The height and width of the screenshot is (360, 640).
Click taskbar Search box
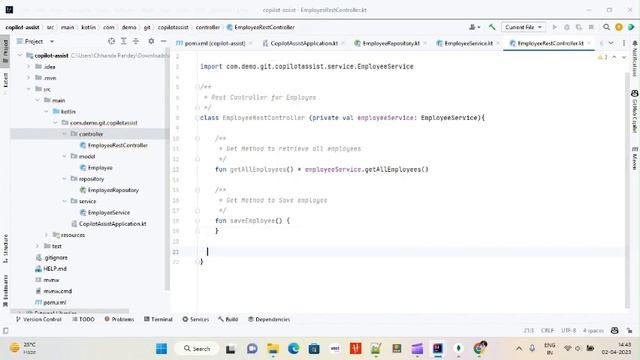tap(197, 348)
